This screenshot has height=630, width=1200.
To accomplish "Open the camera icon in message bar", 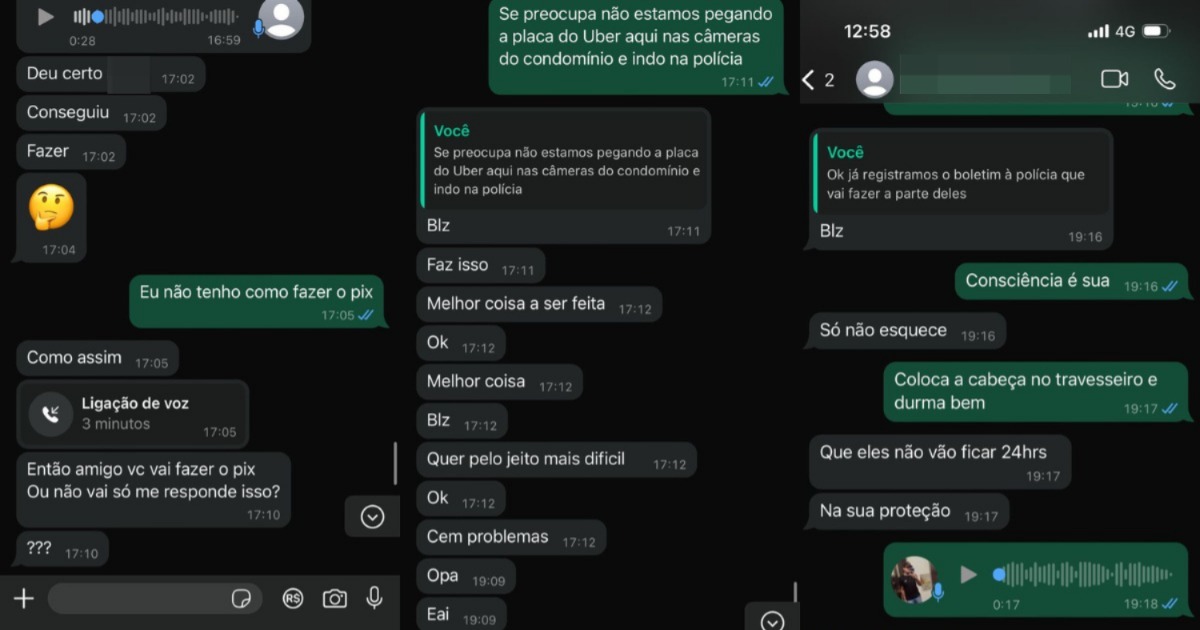I will (334, 598).
